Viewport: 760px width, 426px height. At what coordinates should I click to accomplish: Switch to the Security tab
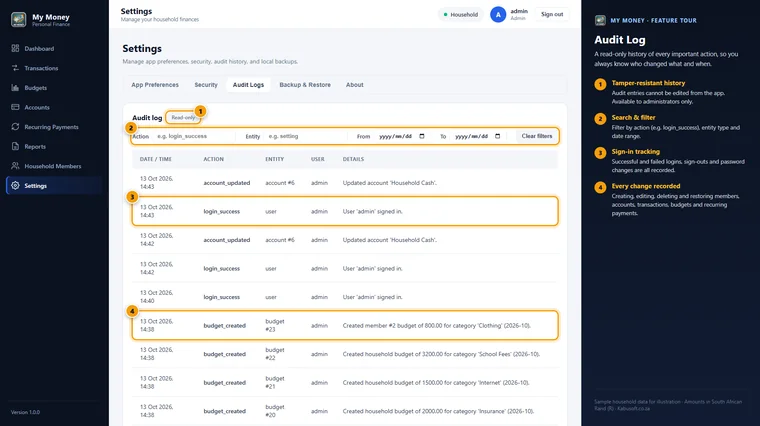click(x=206, y=85)
